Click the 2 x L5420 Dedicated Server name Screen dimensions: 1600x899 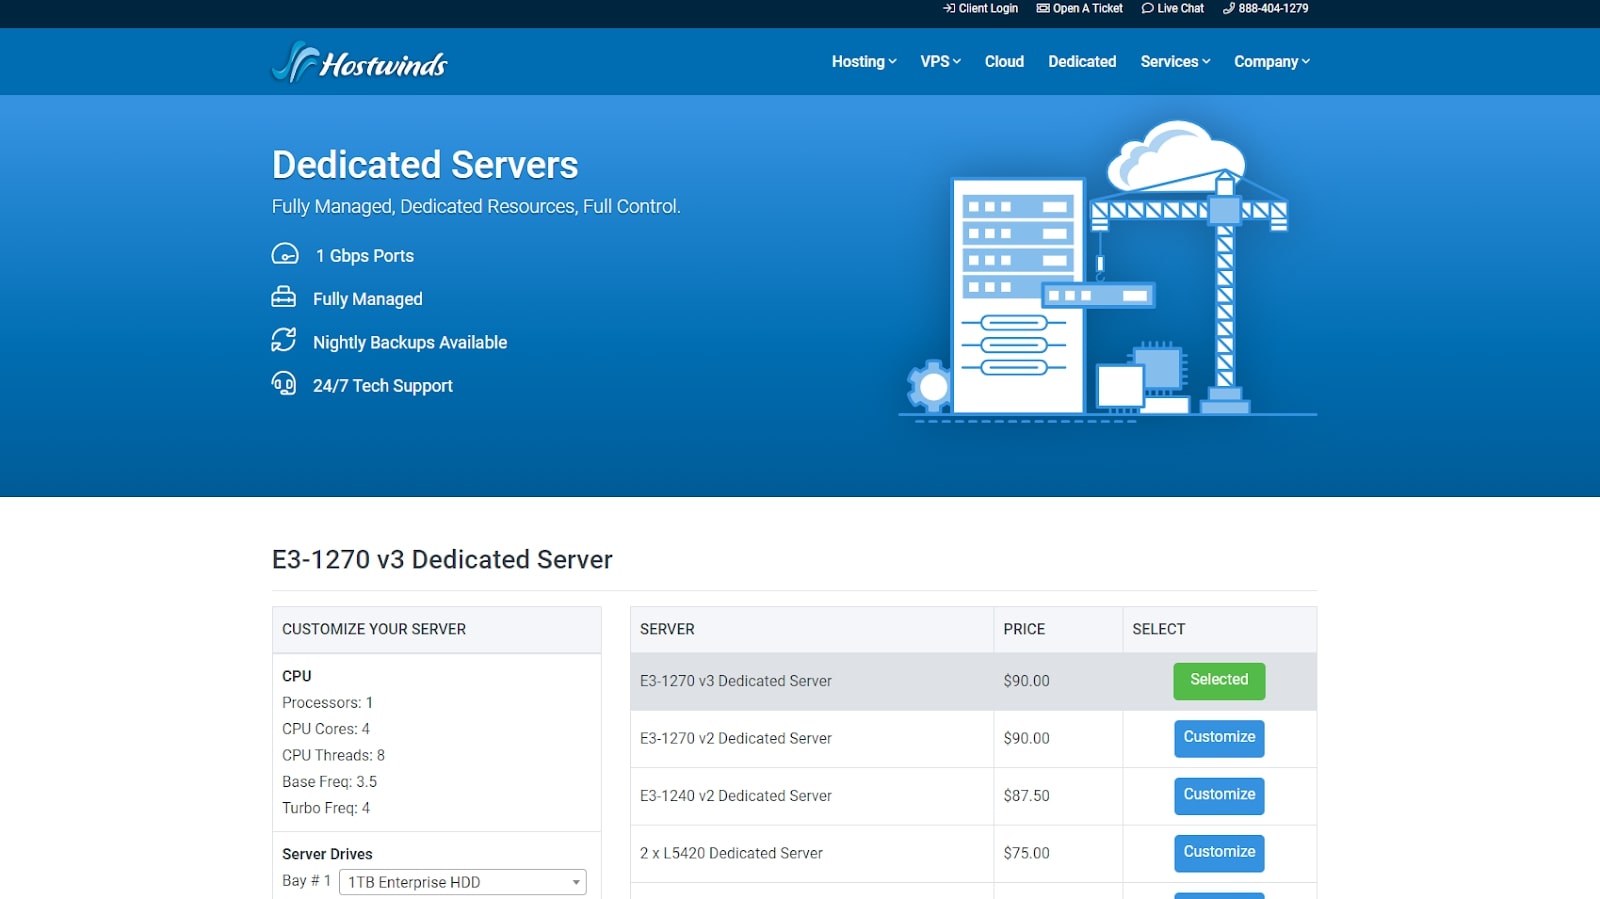click(731, 853)
